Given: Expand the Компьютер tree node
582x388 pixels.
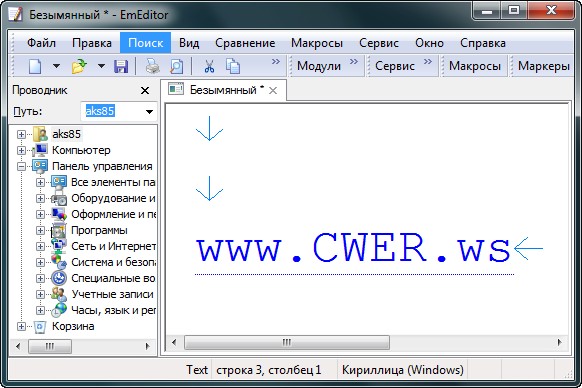Looking at the screenshot, I should click(x=22, y=150).
